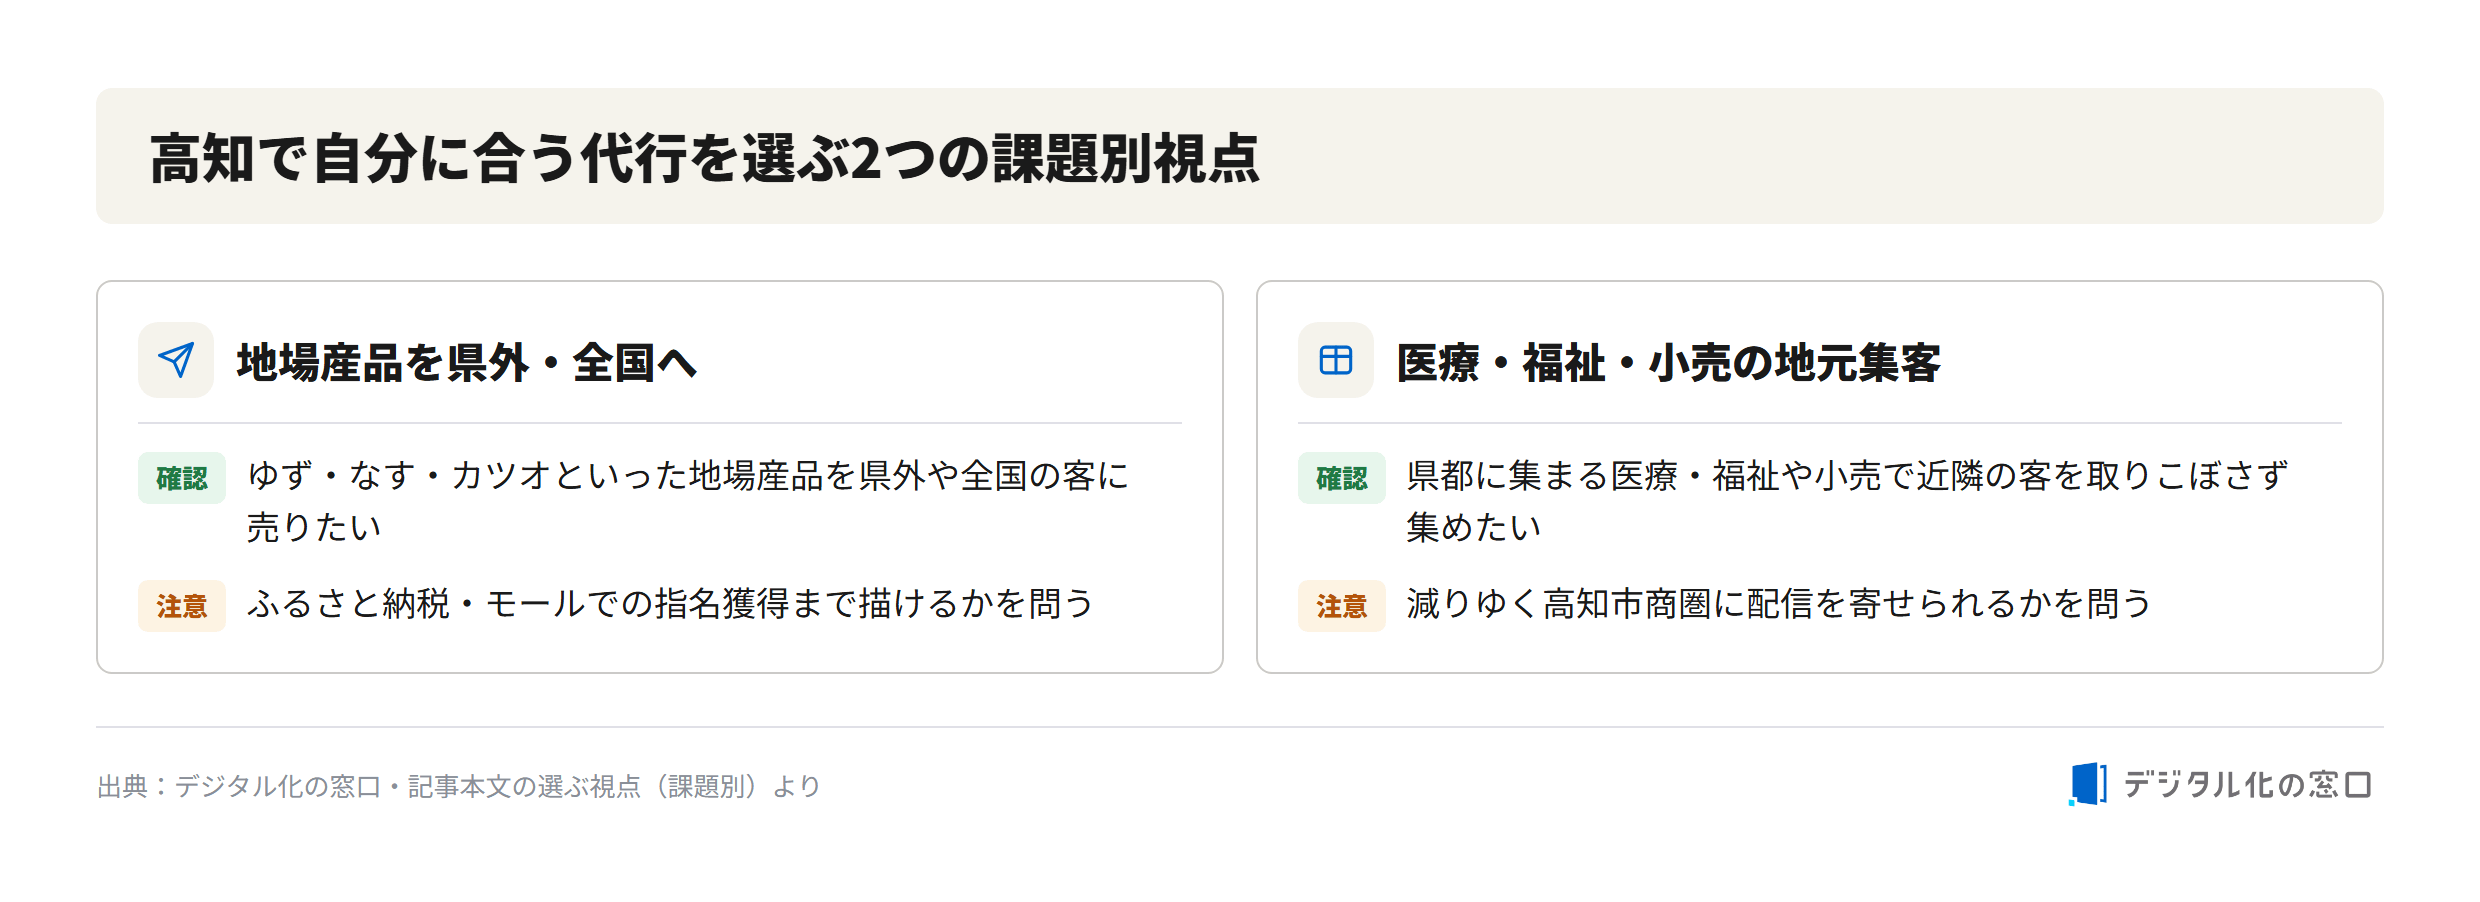The width and height of the screenshot is (2480, 902).
Task: Click the ゆず・なす・カツオ description text
Action: 688,501
